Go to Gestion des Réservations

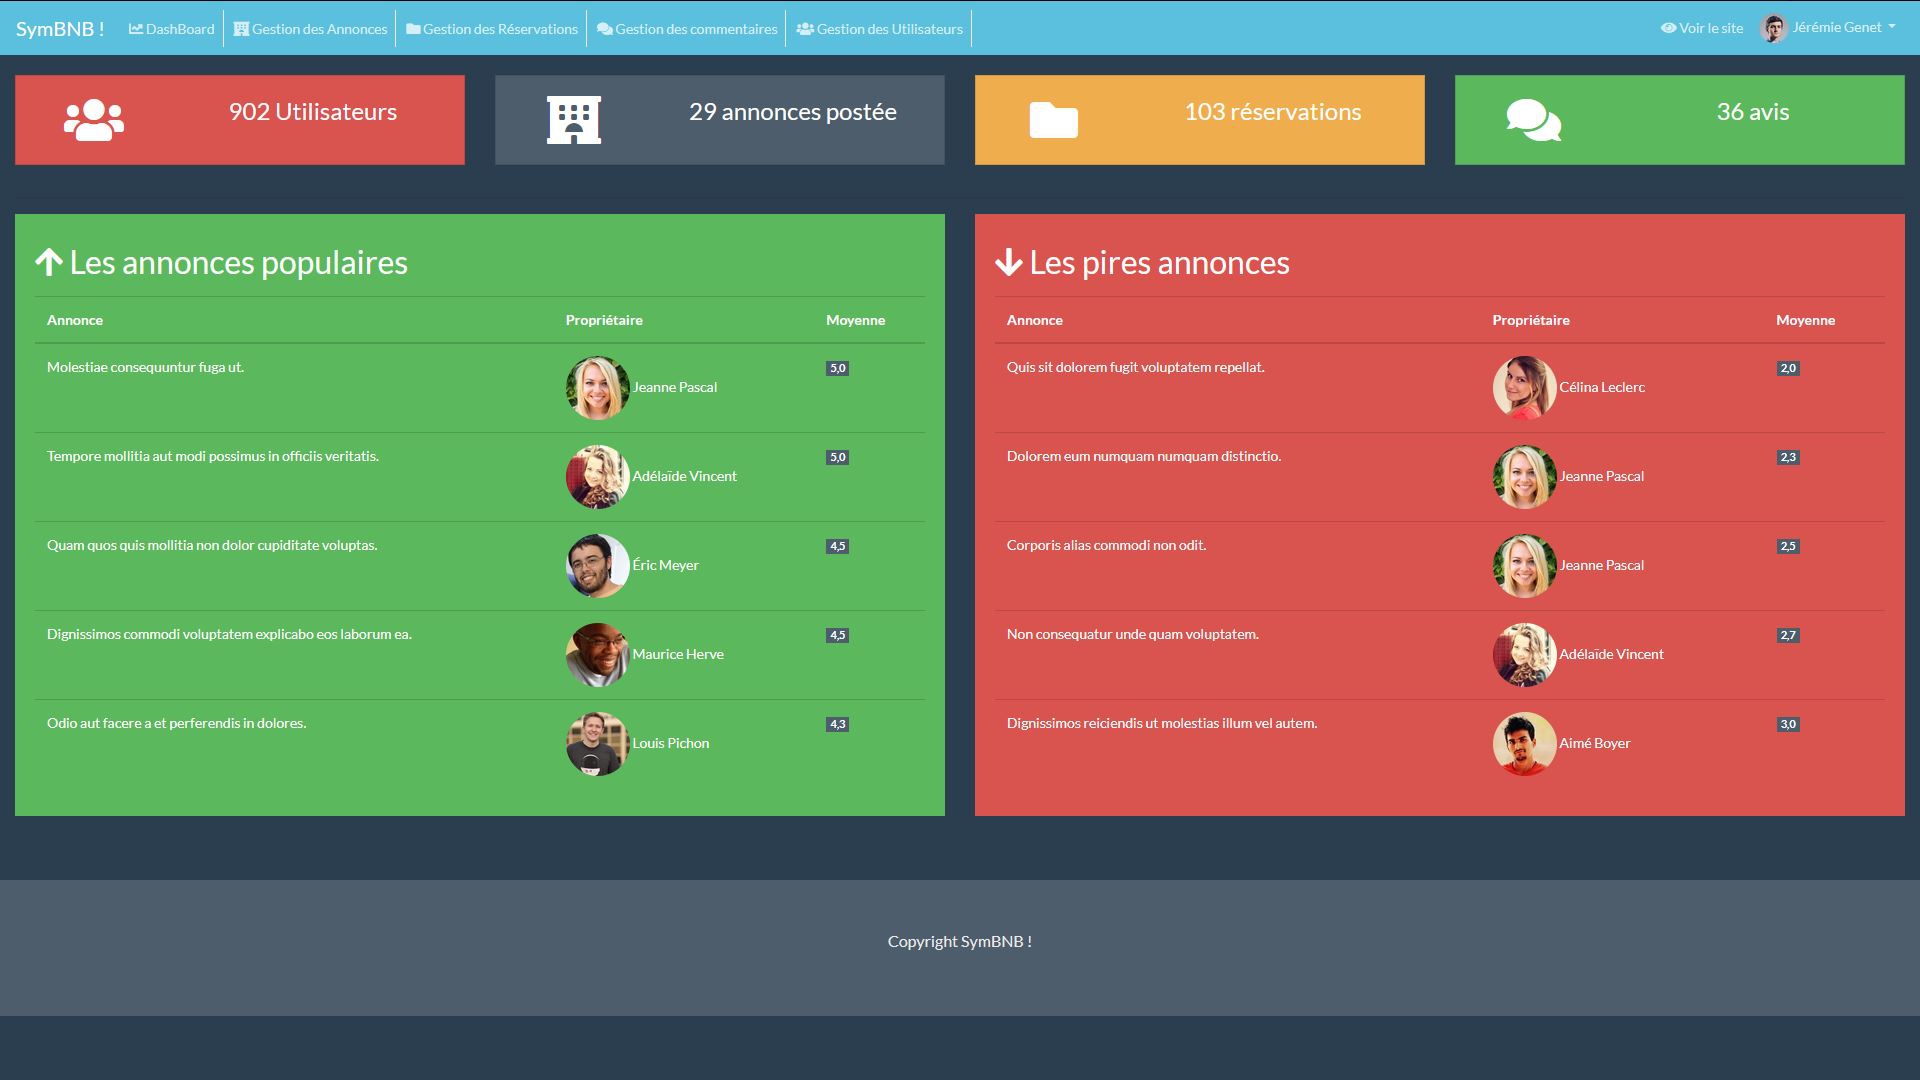point(492,29)
